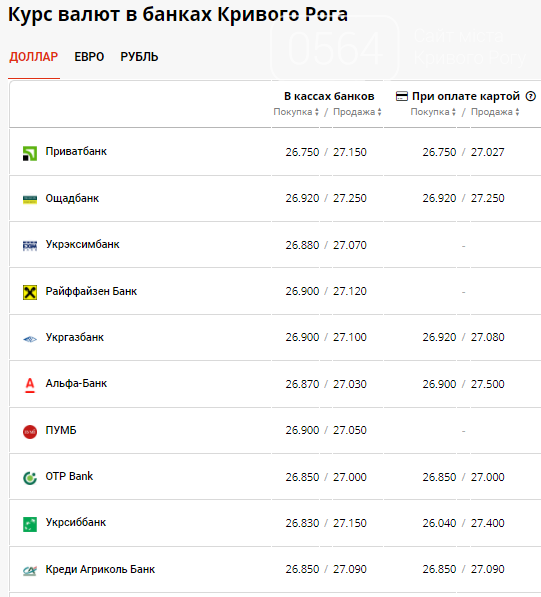541x597 pixels.
Task: Click the Укрэксимбанк logo icon
Action: 30,246
